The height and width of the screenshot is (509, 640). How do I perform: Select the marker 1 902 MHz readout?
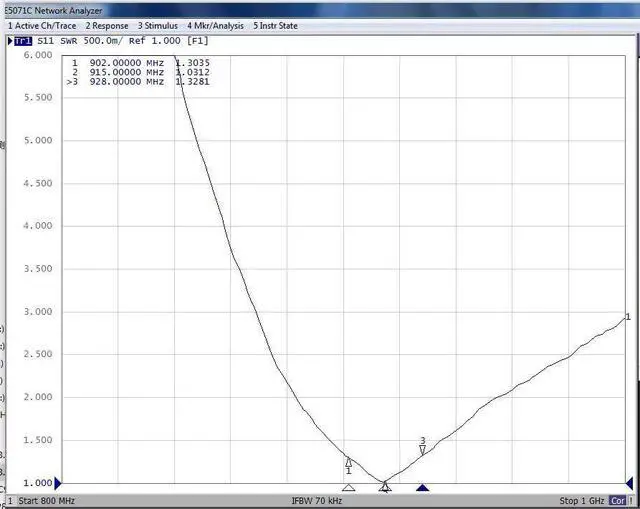click(x=140, y=62)
